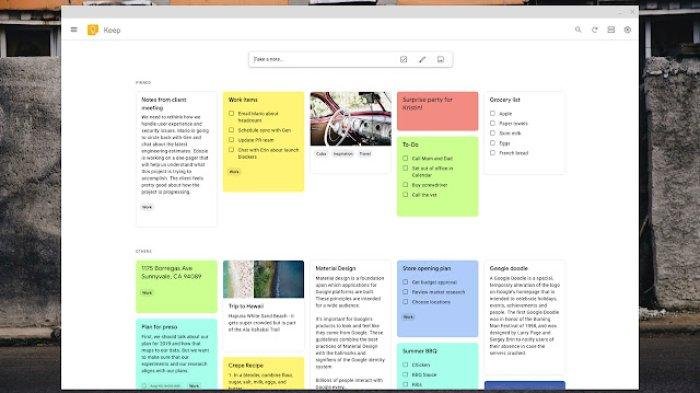Check 'Soy milk' in Grocery list
Image resolution: width=700 pixels, height=393 pixels.
click(x=492, y=133)
